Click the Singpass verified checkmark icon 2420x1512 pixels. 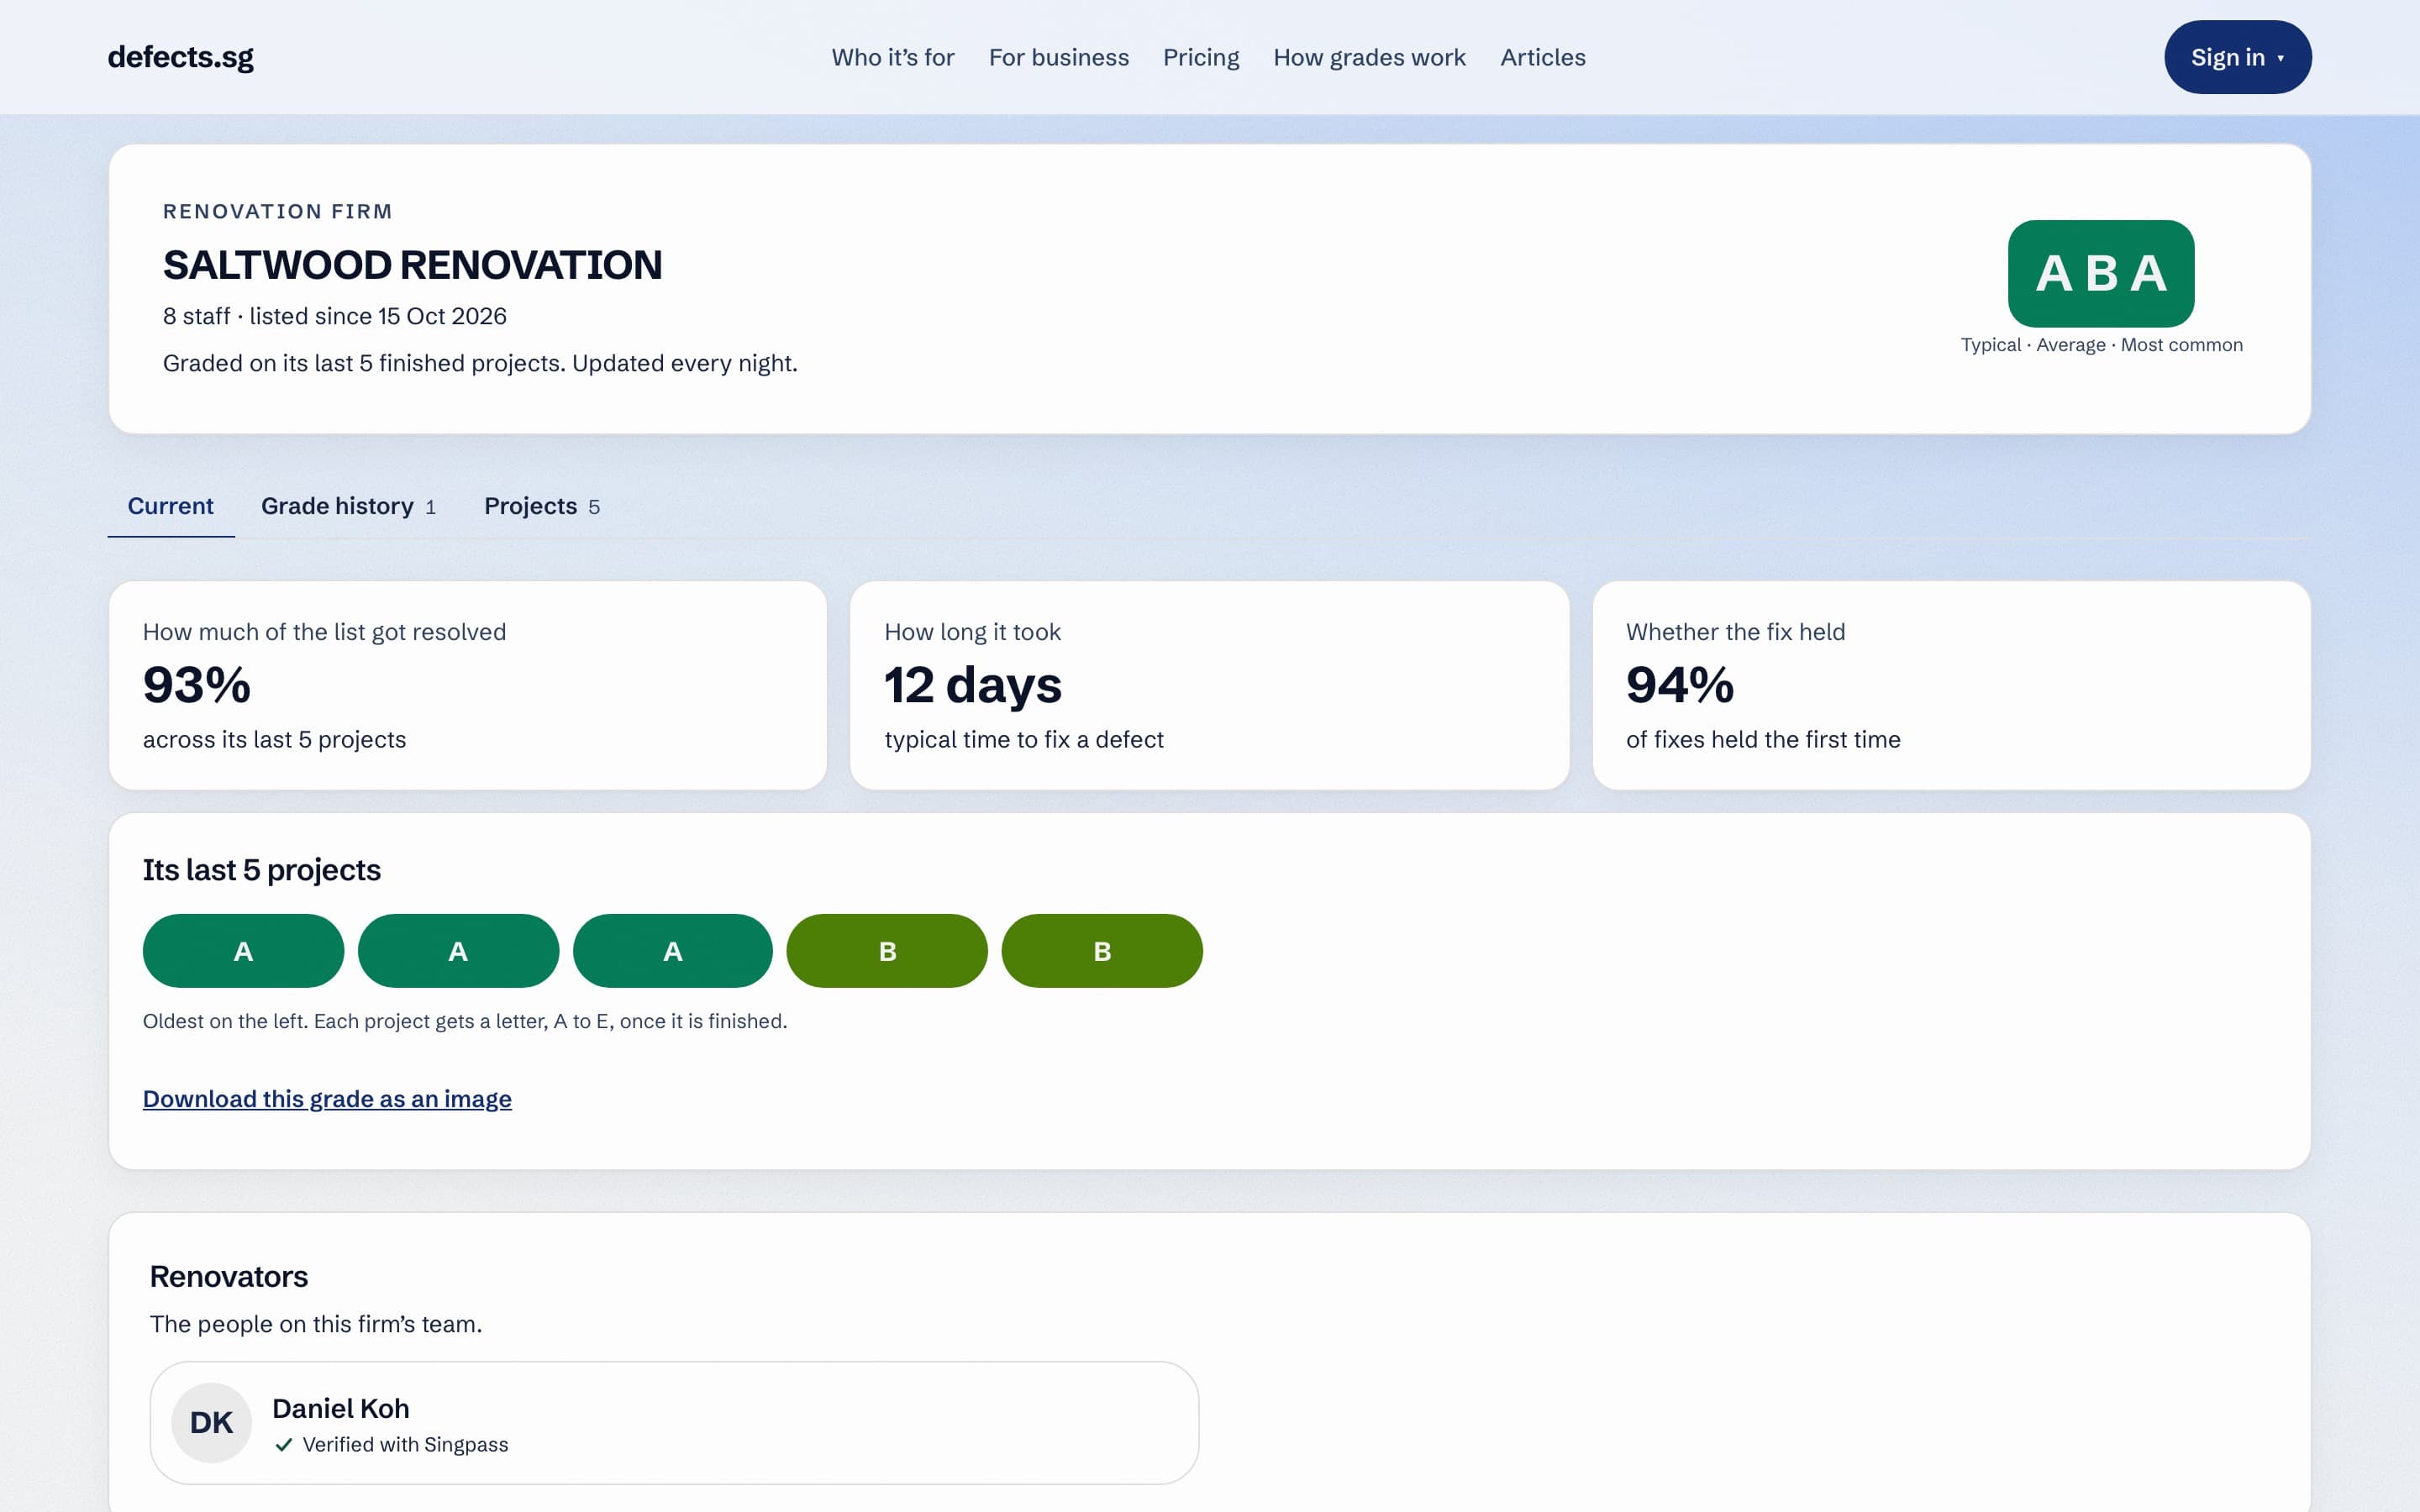click(284, 1445)
